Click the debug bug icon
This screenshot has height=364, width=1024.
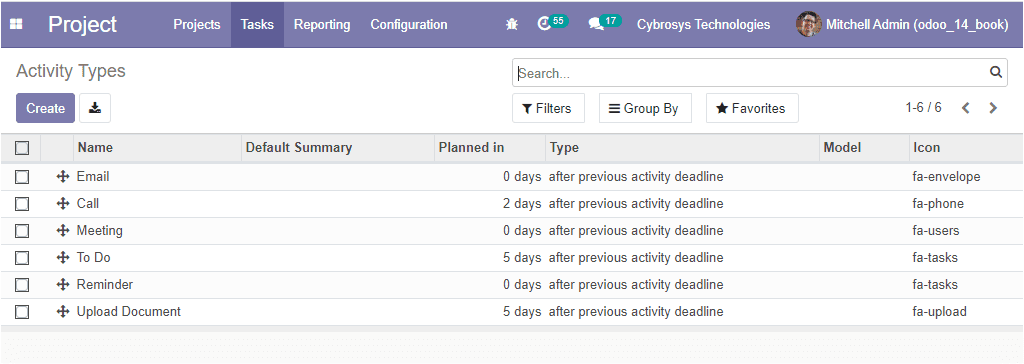[512, 25]
